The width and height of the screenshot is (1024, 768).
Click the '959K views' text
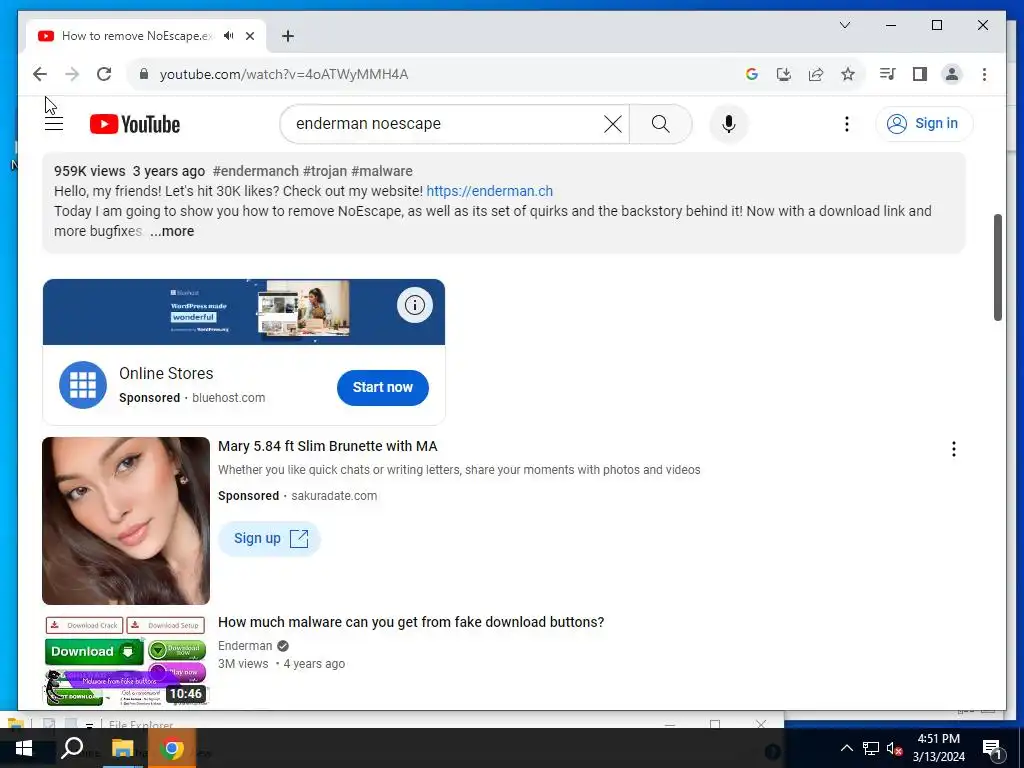click(89, 171)
